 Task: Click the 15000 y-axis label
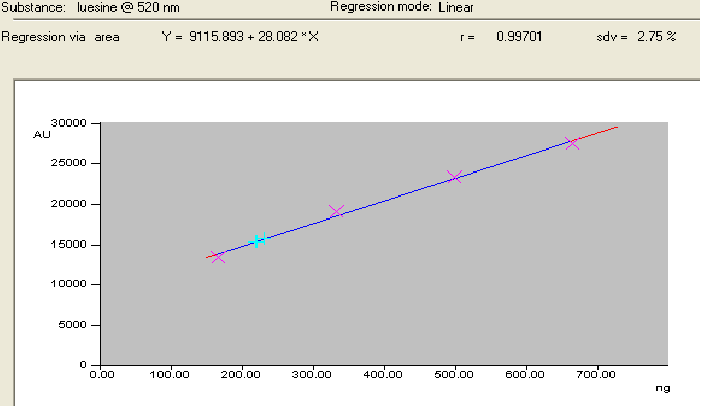point(68,244)
